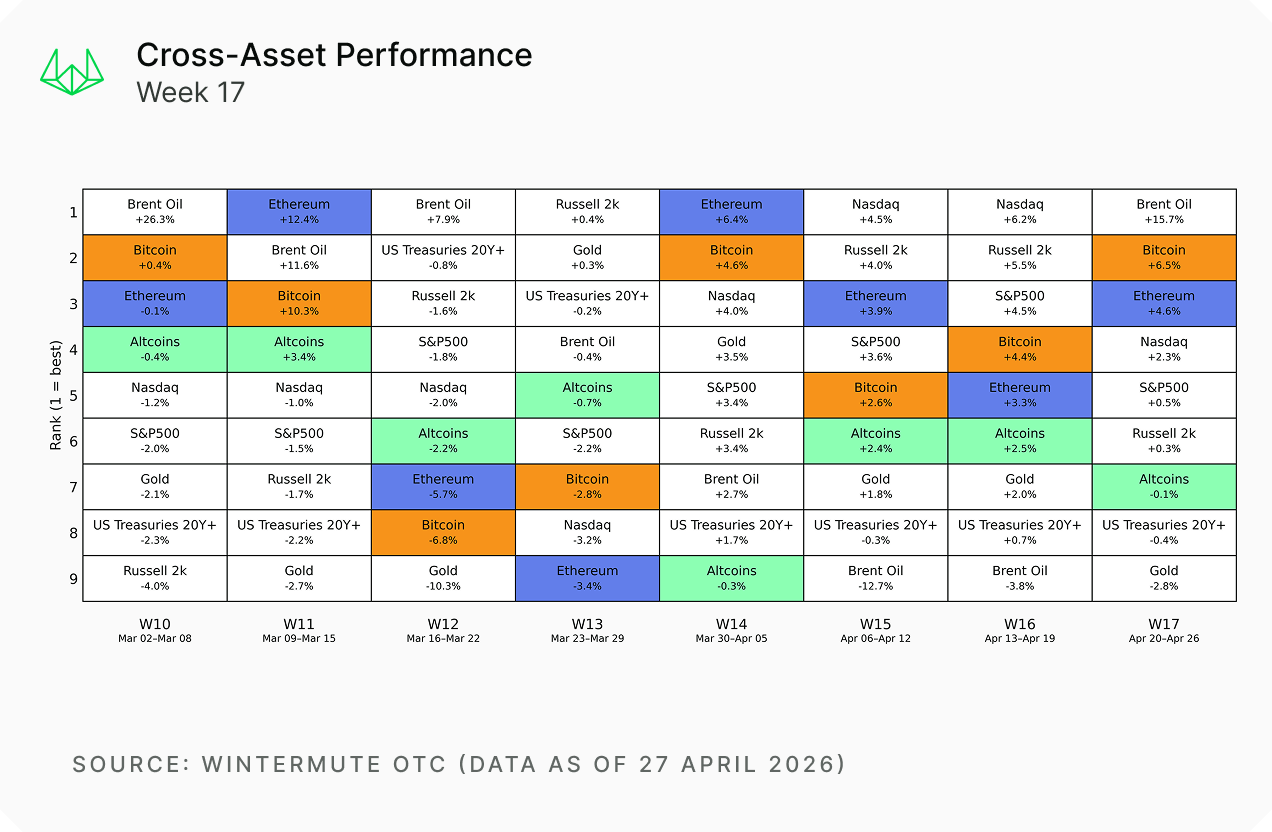Click the green Wintermute logo icon
Screen dimensions: 1272x832
click(x=71, y=73)
